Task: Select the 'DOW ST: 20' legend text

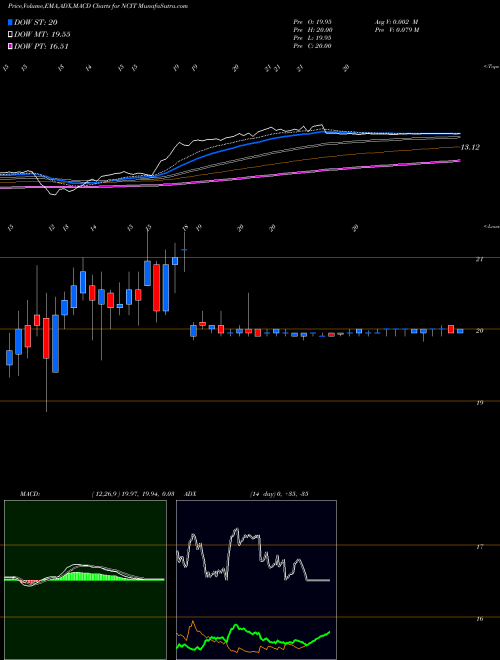Action: (35, 22)
